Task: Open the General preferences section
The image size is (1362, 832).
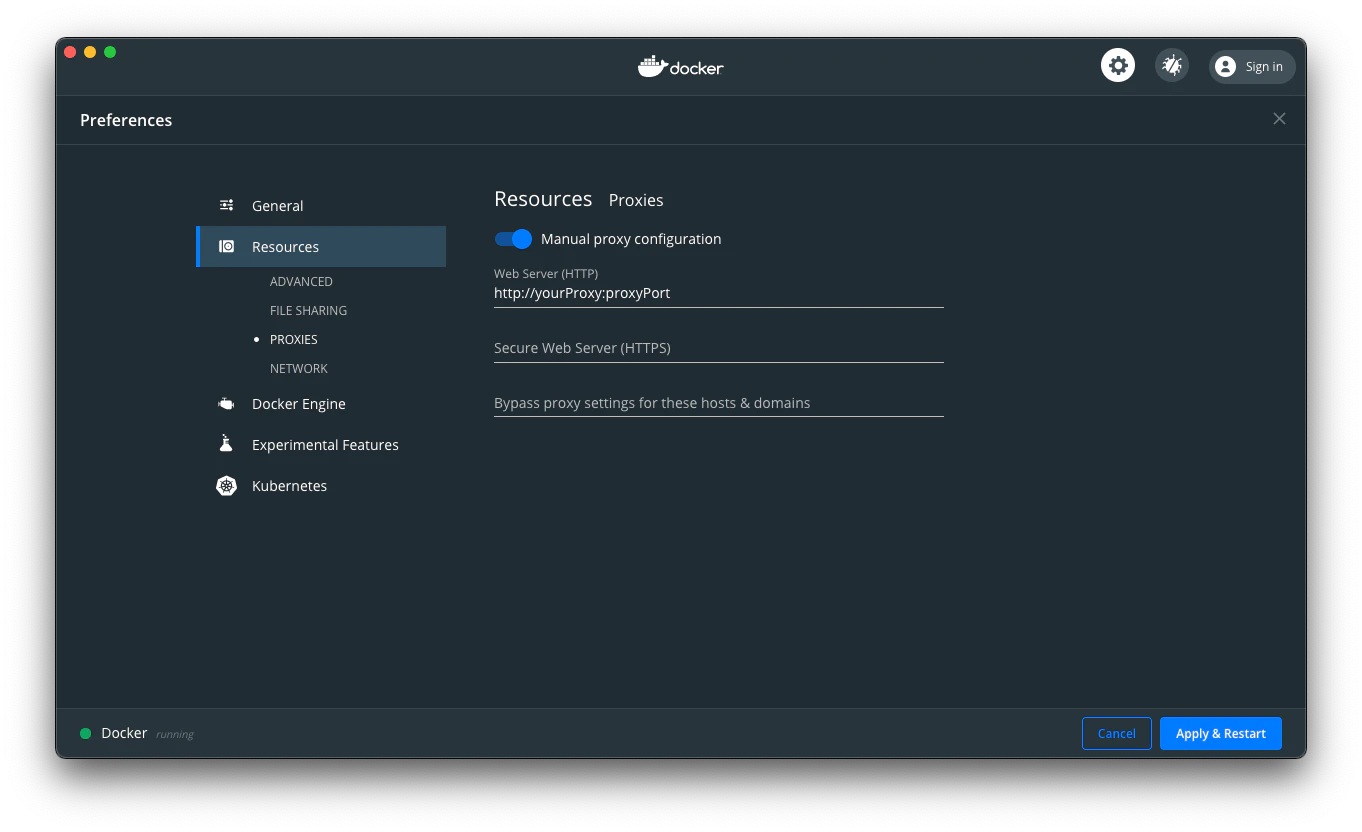Action: coord(321,205)
